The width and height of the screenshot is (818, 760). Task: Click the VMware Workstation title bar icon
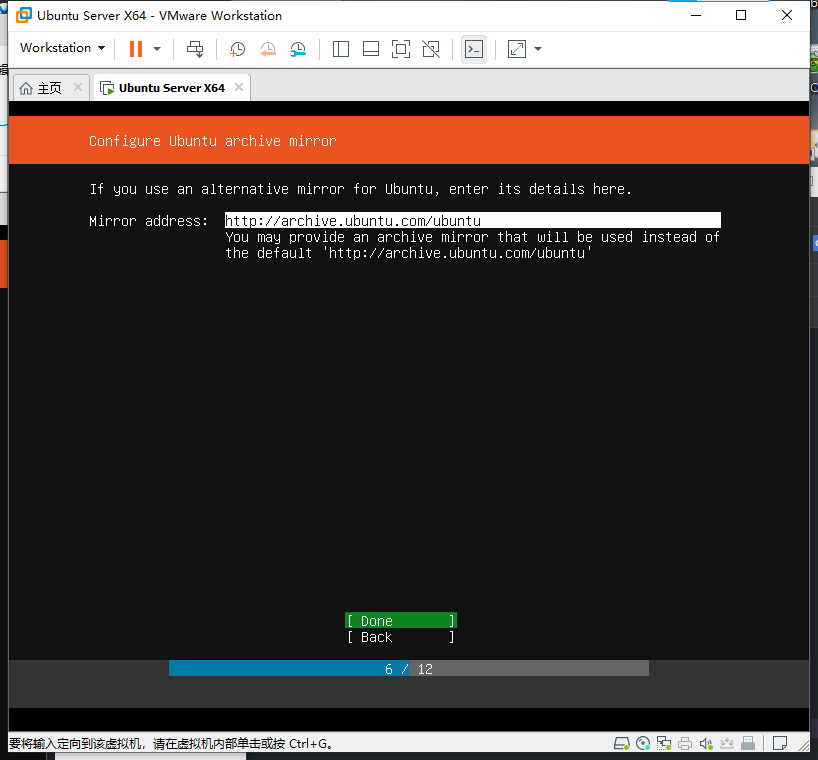point(23,16)
